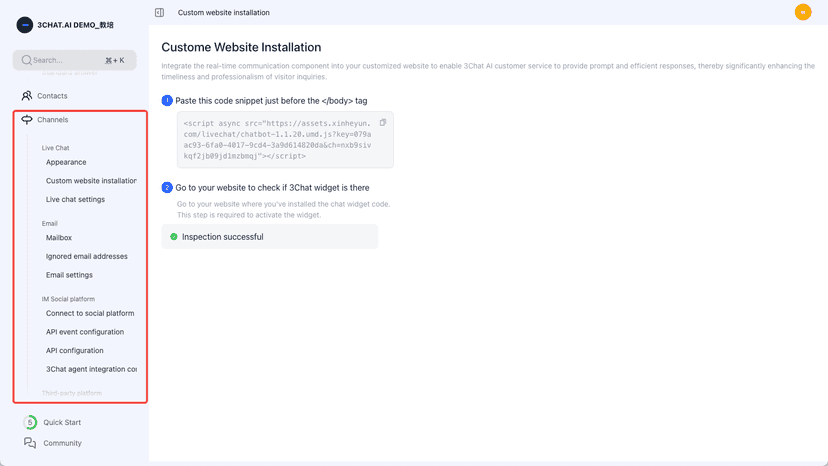Click the Channels signpost icon
This screenshot has width=828, height=466.
26,119
